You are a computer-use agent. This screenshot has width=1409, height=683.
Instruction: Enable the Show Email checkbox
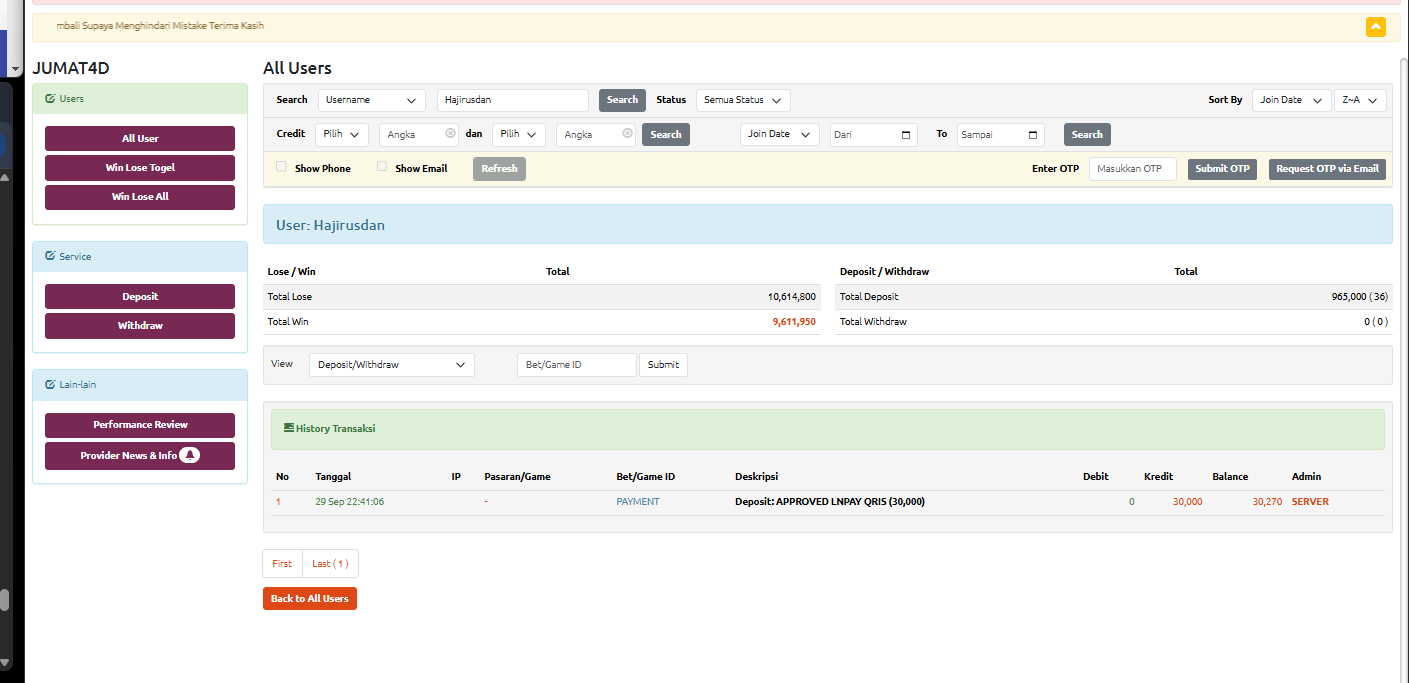[x=382, y=167]
